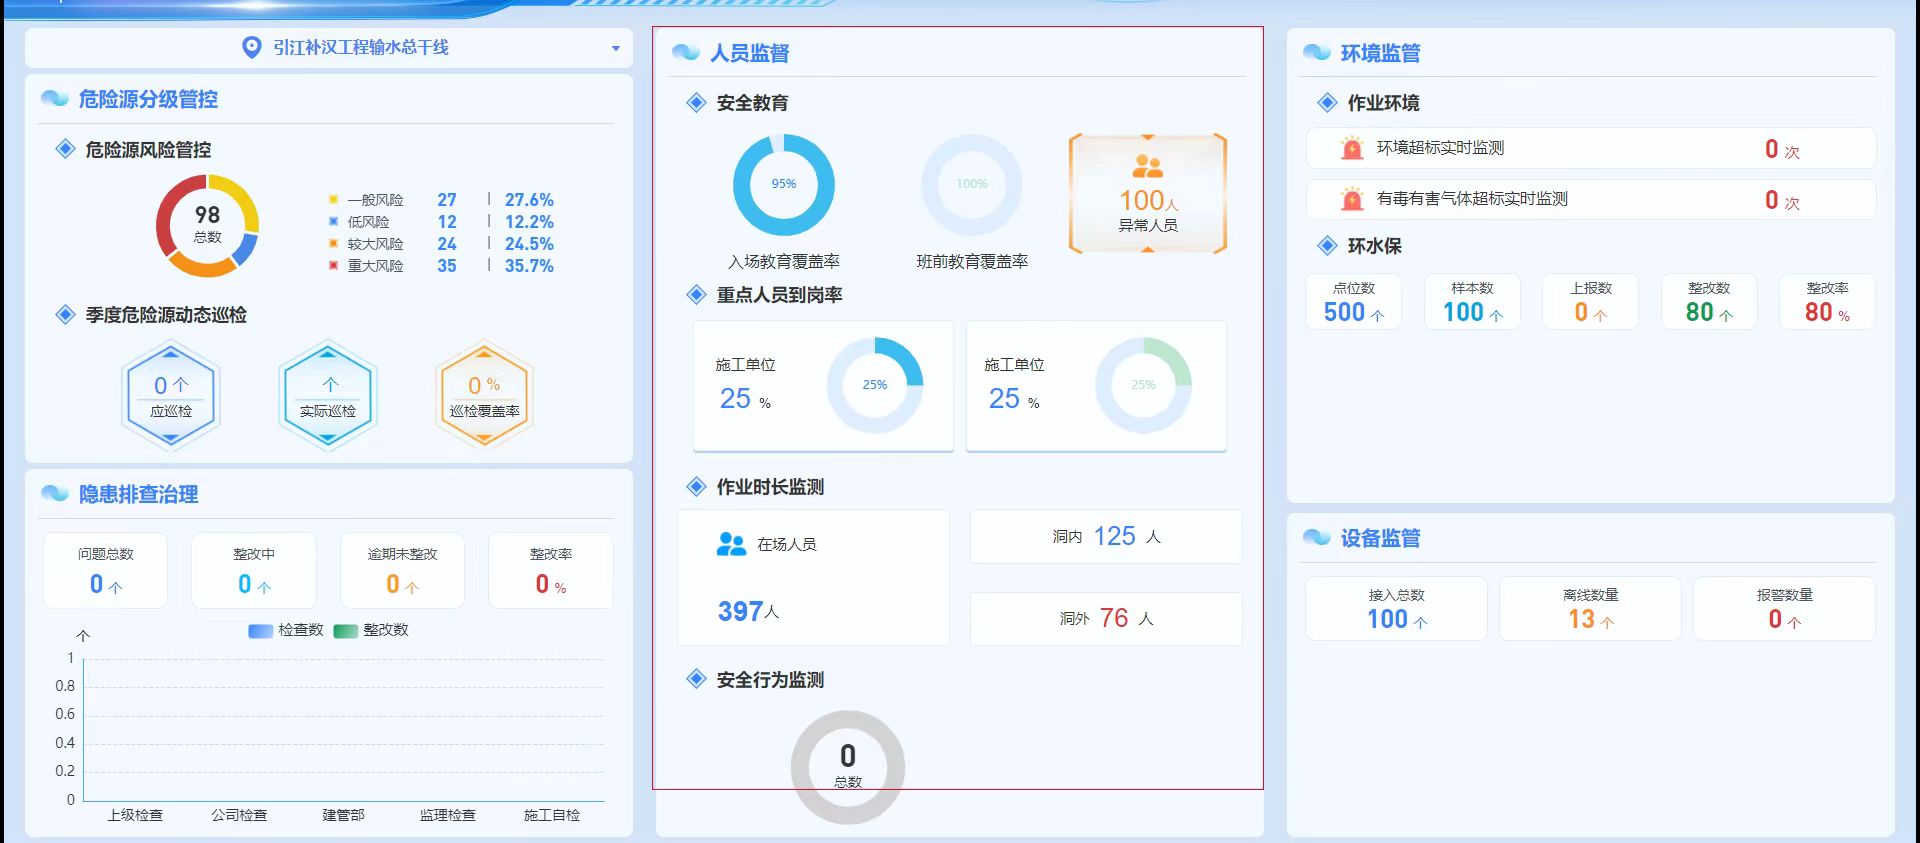Click the diamond icon beside 危险源风险管控
The image size is (1920, 843).
tap(65, 149)
